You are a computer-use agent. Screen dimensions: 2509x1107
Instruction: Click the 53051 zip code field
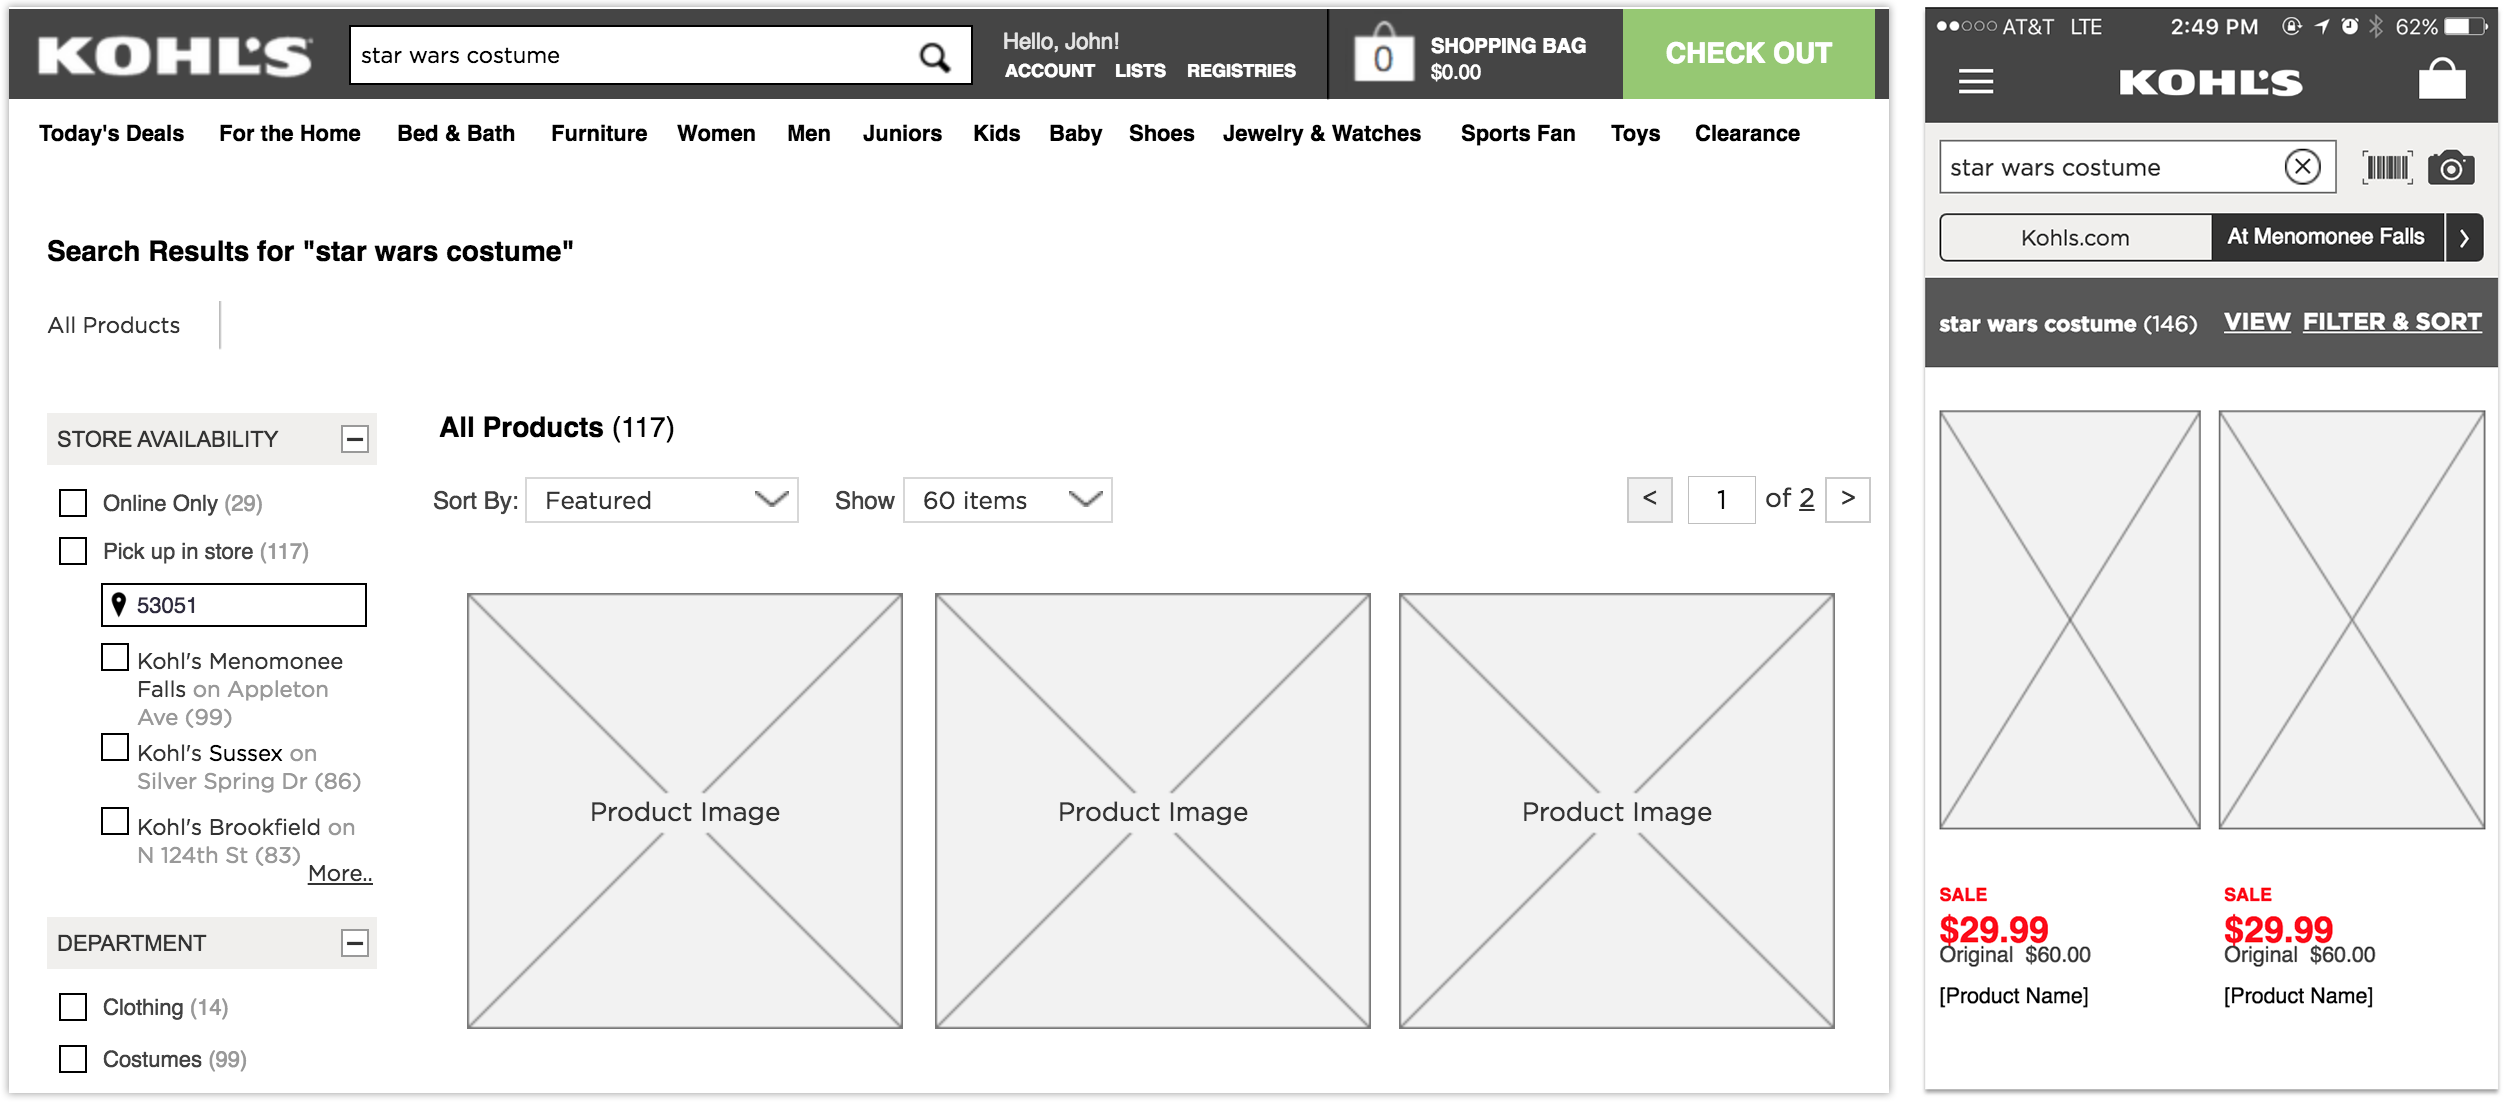[x=234, y=605]
